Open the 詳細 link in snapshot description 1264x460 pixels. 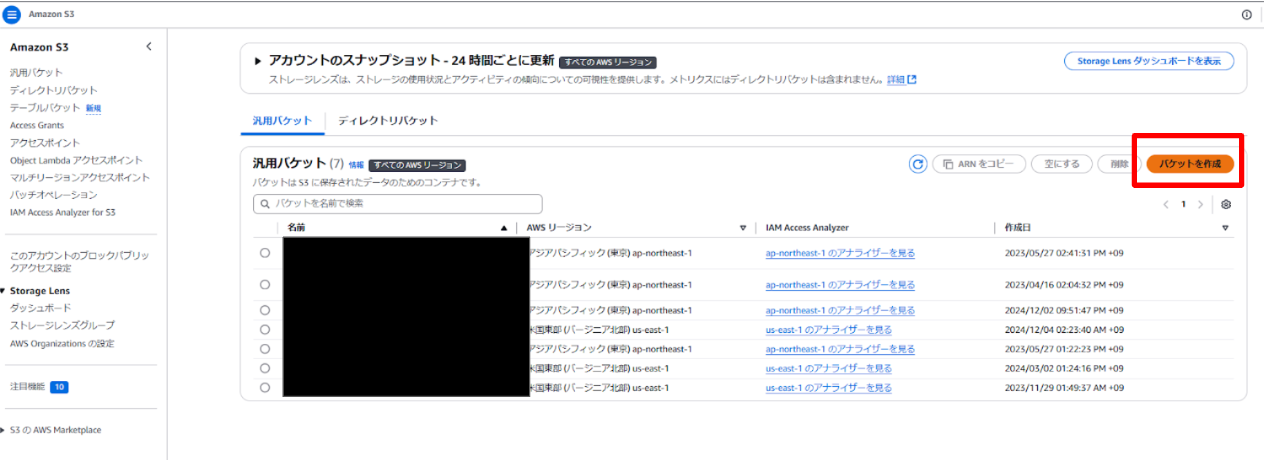[x=895, y=80]
